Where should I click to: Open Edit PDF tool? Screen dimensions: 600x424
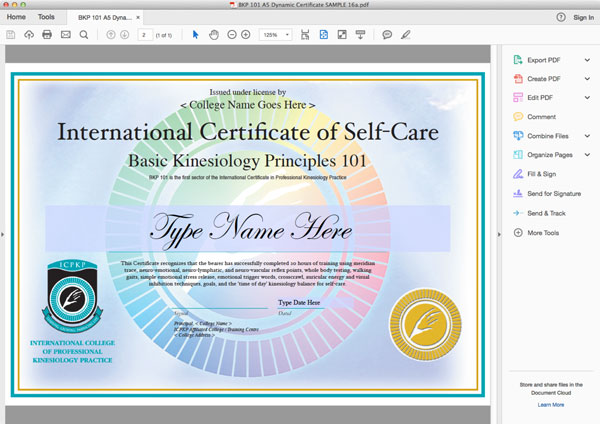pos(540,98)
